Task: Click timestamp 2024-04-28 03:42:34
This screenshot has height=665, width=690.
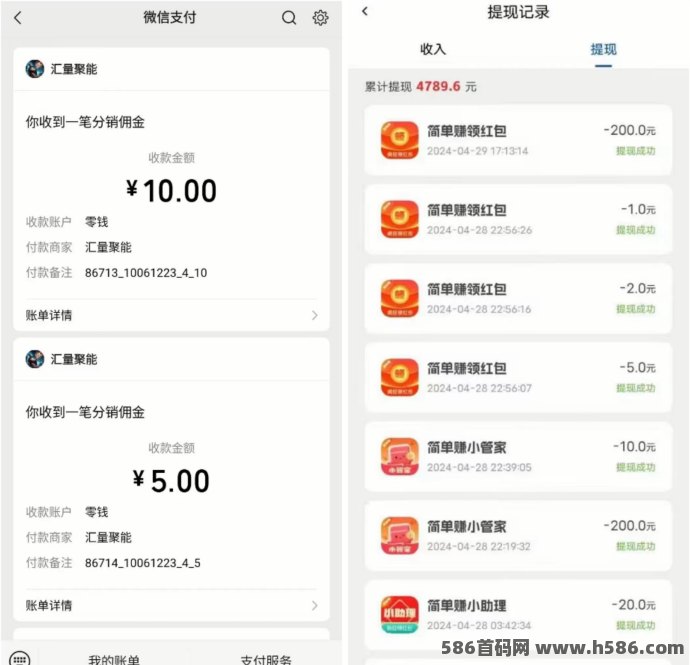Action: [x=479, y=625]
